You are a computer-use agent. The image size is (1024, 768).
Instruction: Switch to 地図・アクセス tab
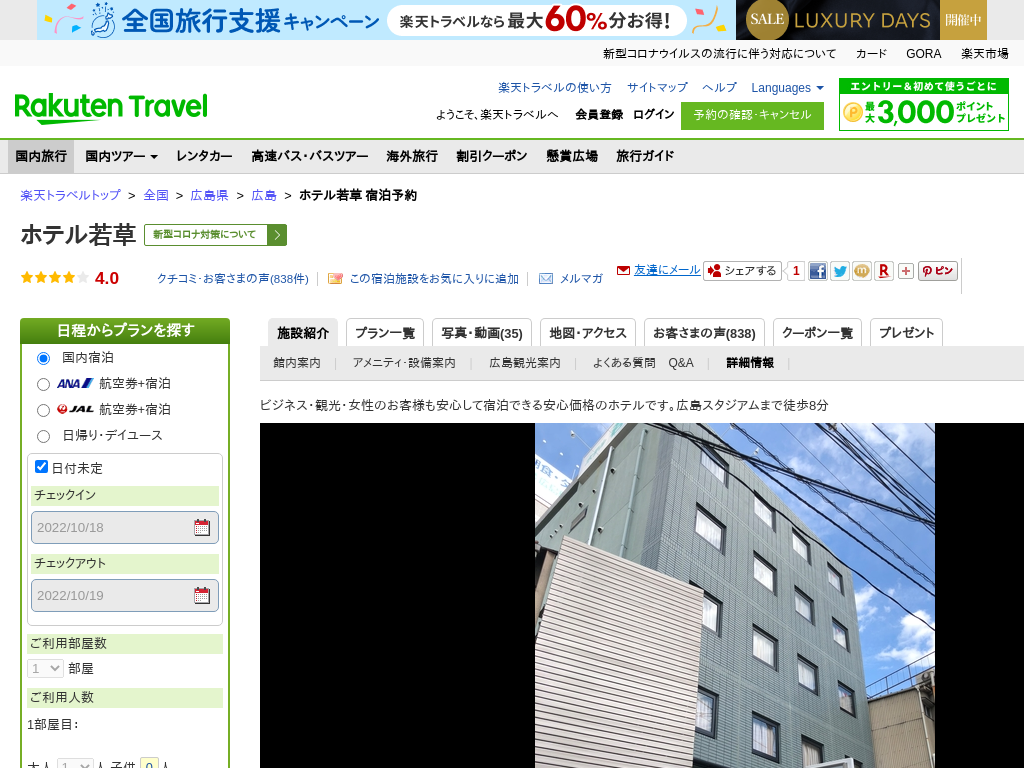tap(588, 332)
